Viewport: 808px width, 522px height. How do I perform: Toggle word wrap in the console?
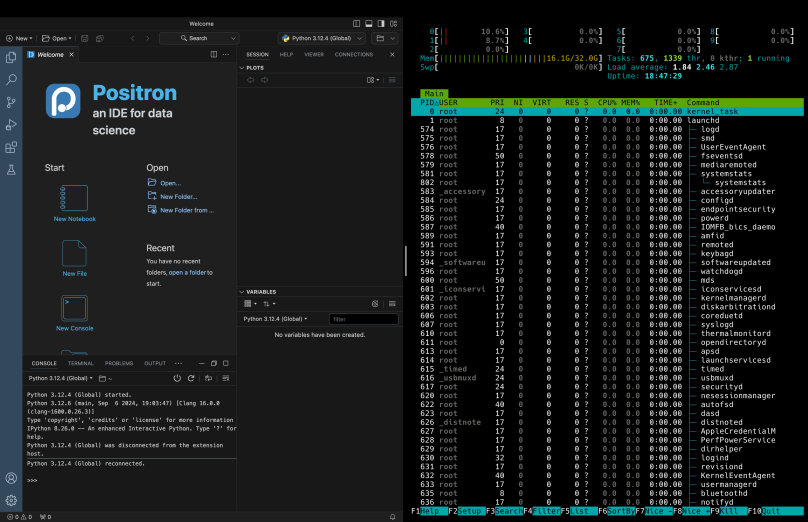(x=208, y=378)
